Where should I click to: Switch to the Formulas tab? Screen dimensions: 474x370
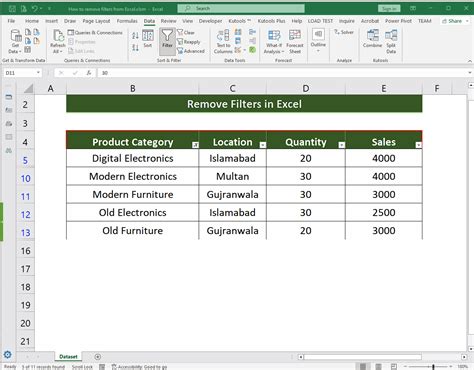[127, 21]
